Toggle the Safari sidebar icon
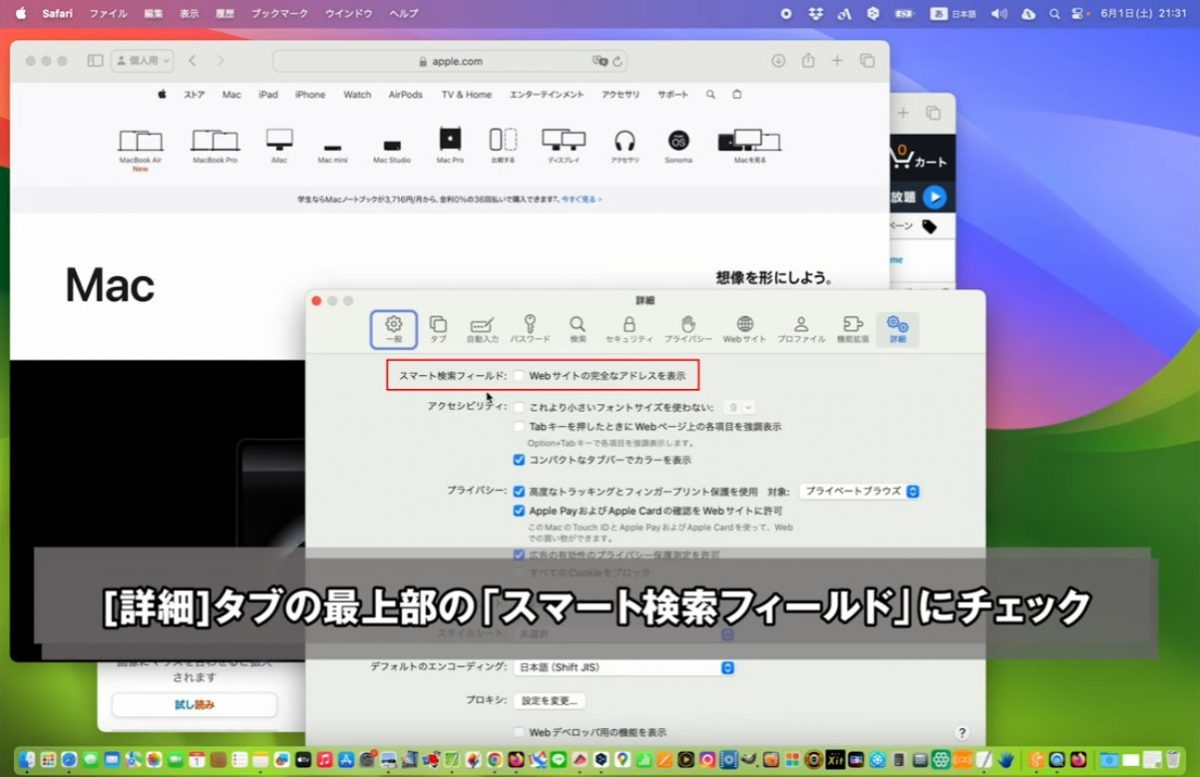The image size is (1200, 777). click(95, 60)
